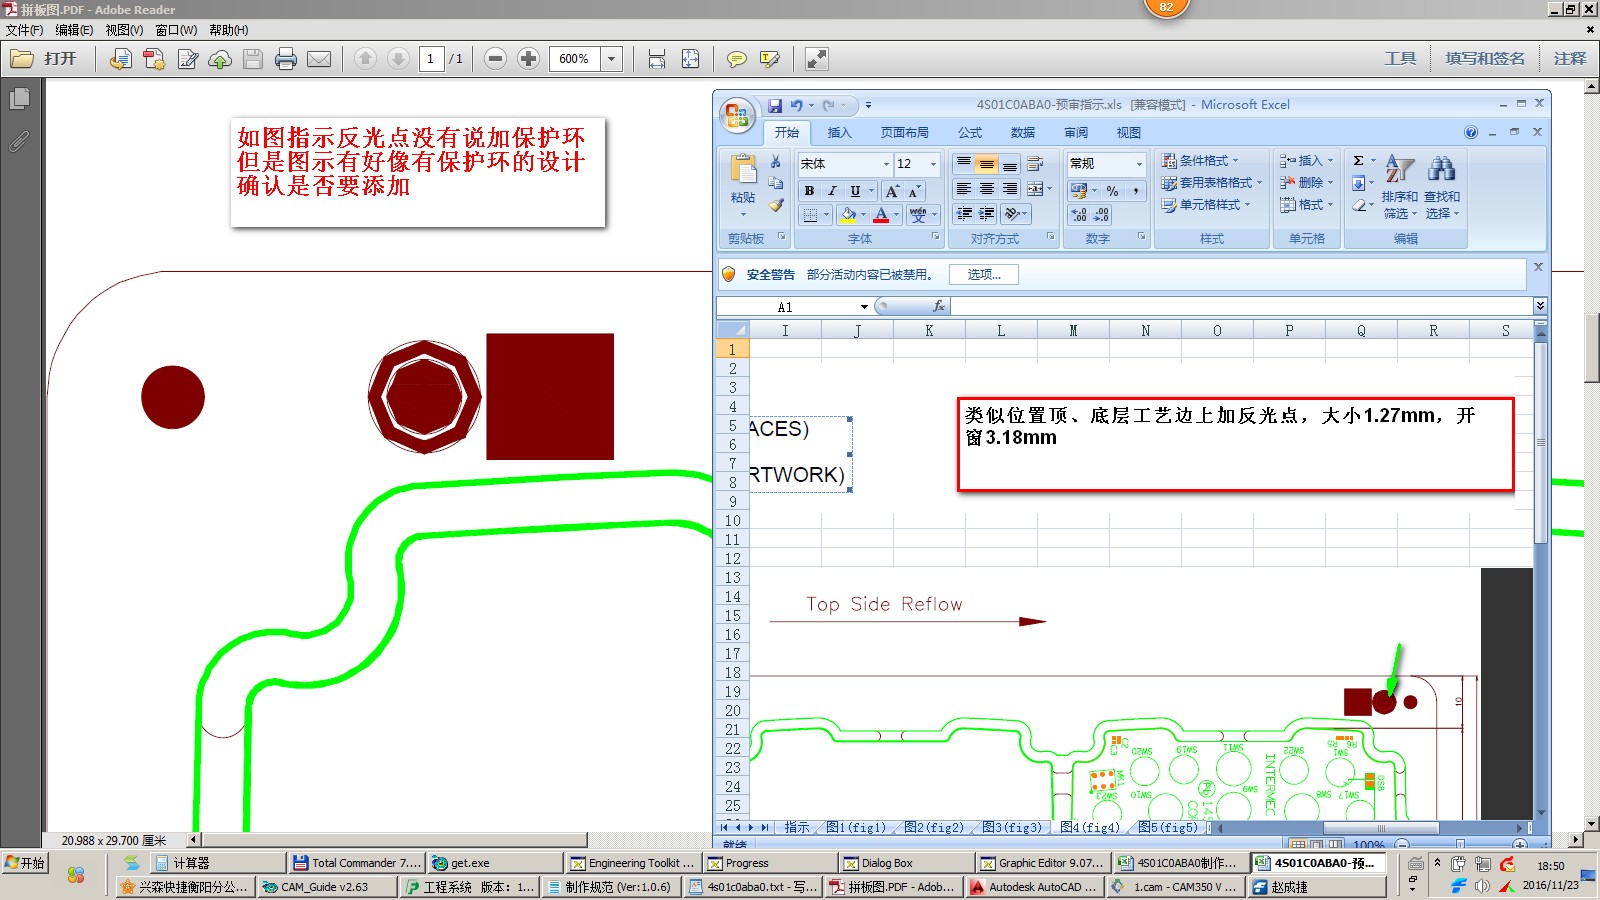
Task: Toggle center horizontal alignment in Excel
Action: pyautogui.click(x=986, y=189)
